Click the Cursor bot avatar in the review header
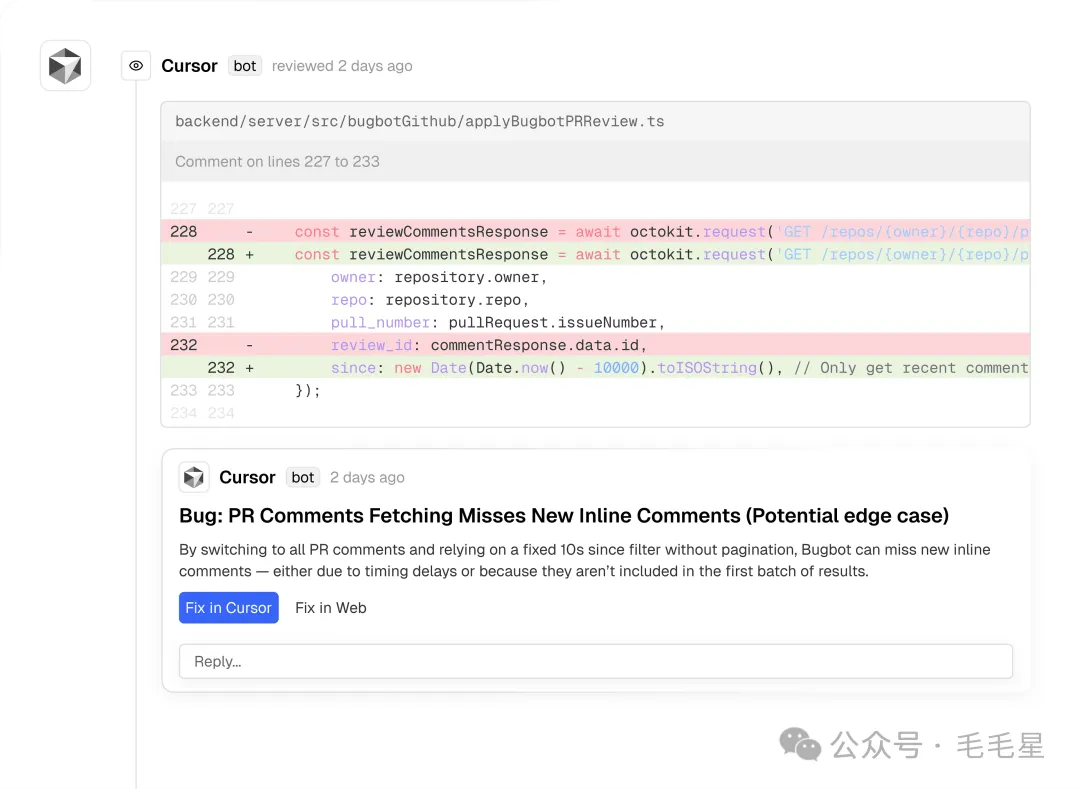Image resolution: width=1080 pixels, height=789 pixels. [x=65, y=65]
